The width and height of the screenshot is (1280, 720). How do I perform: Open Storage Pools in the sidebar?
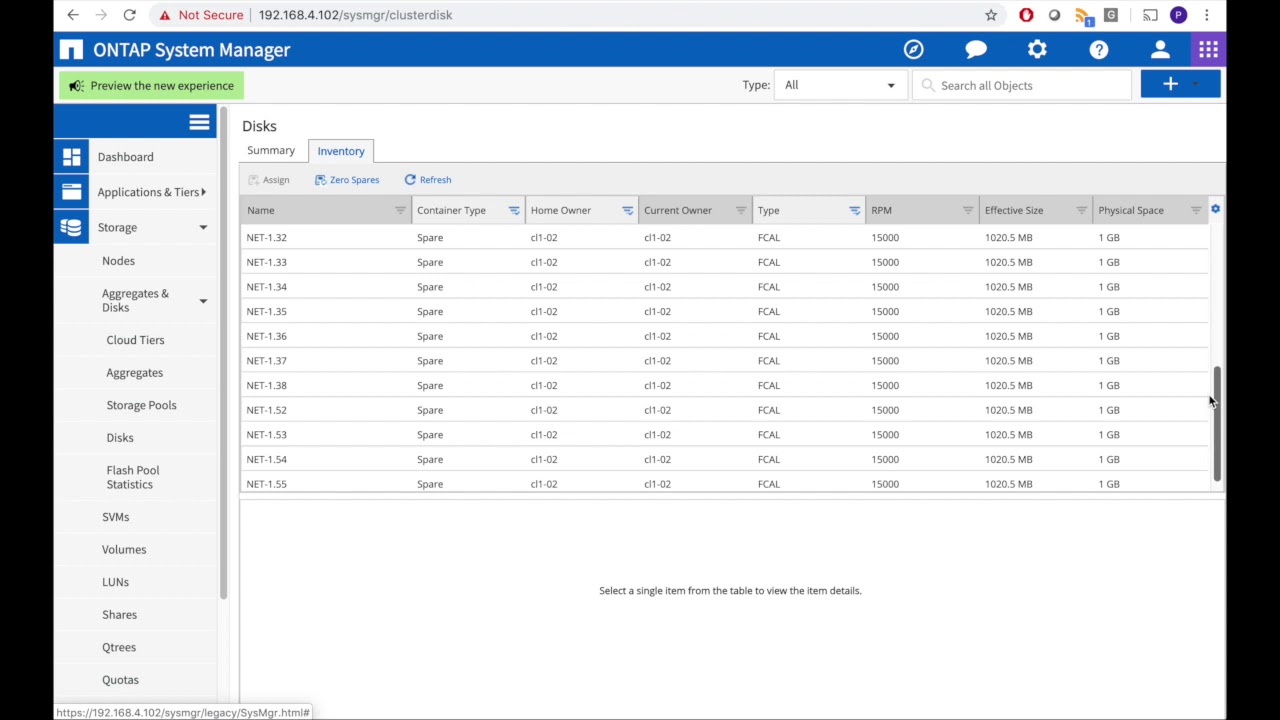141,405
